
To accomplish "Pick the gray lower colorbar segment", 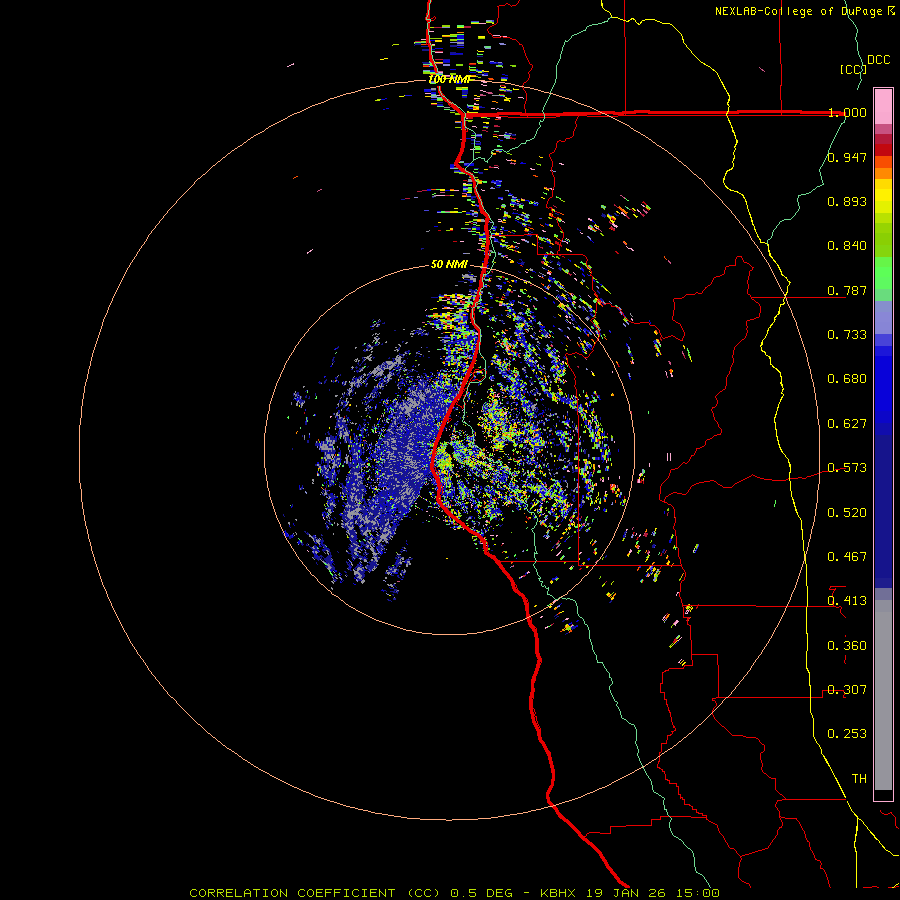I will coord(883,695).
